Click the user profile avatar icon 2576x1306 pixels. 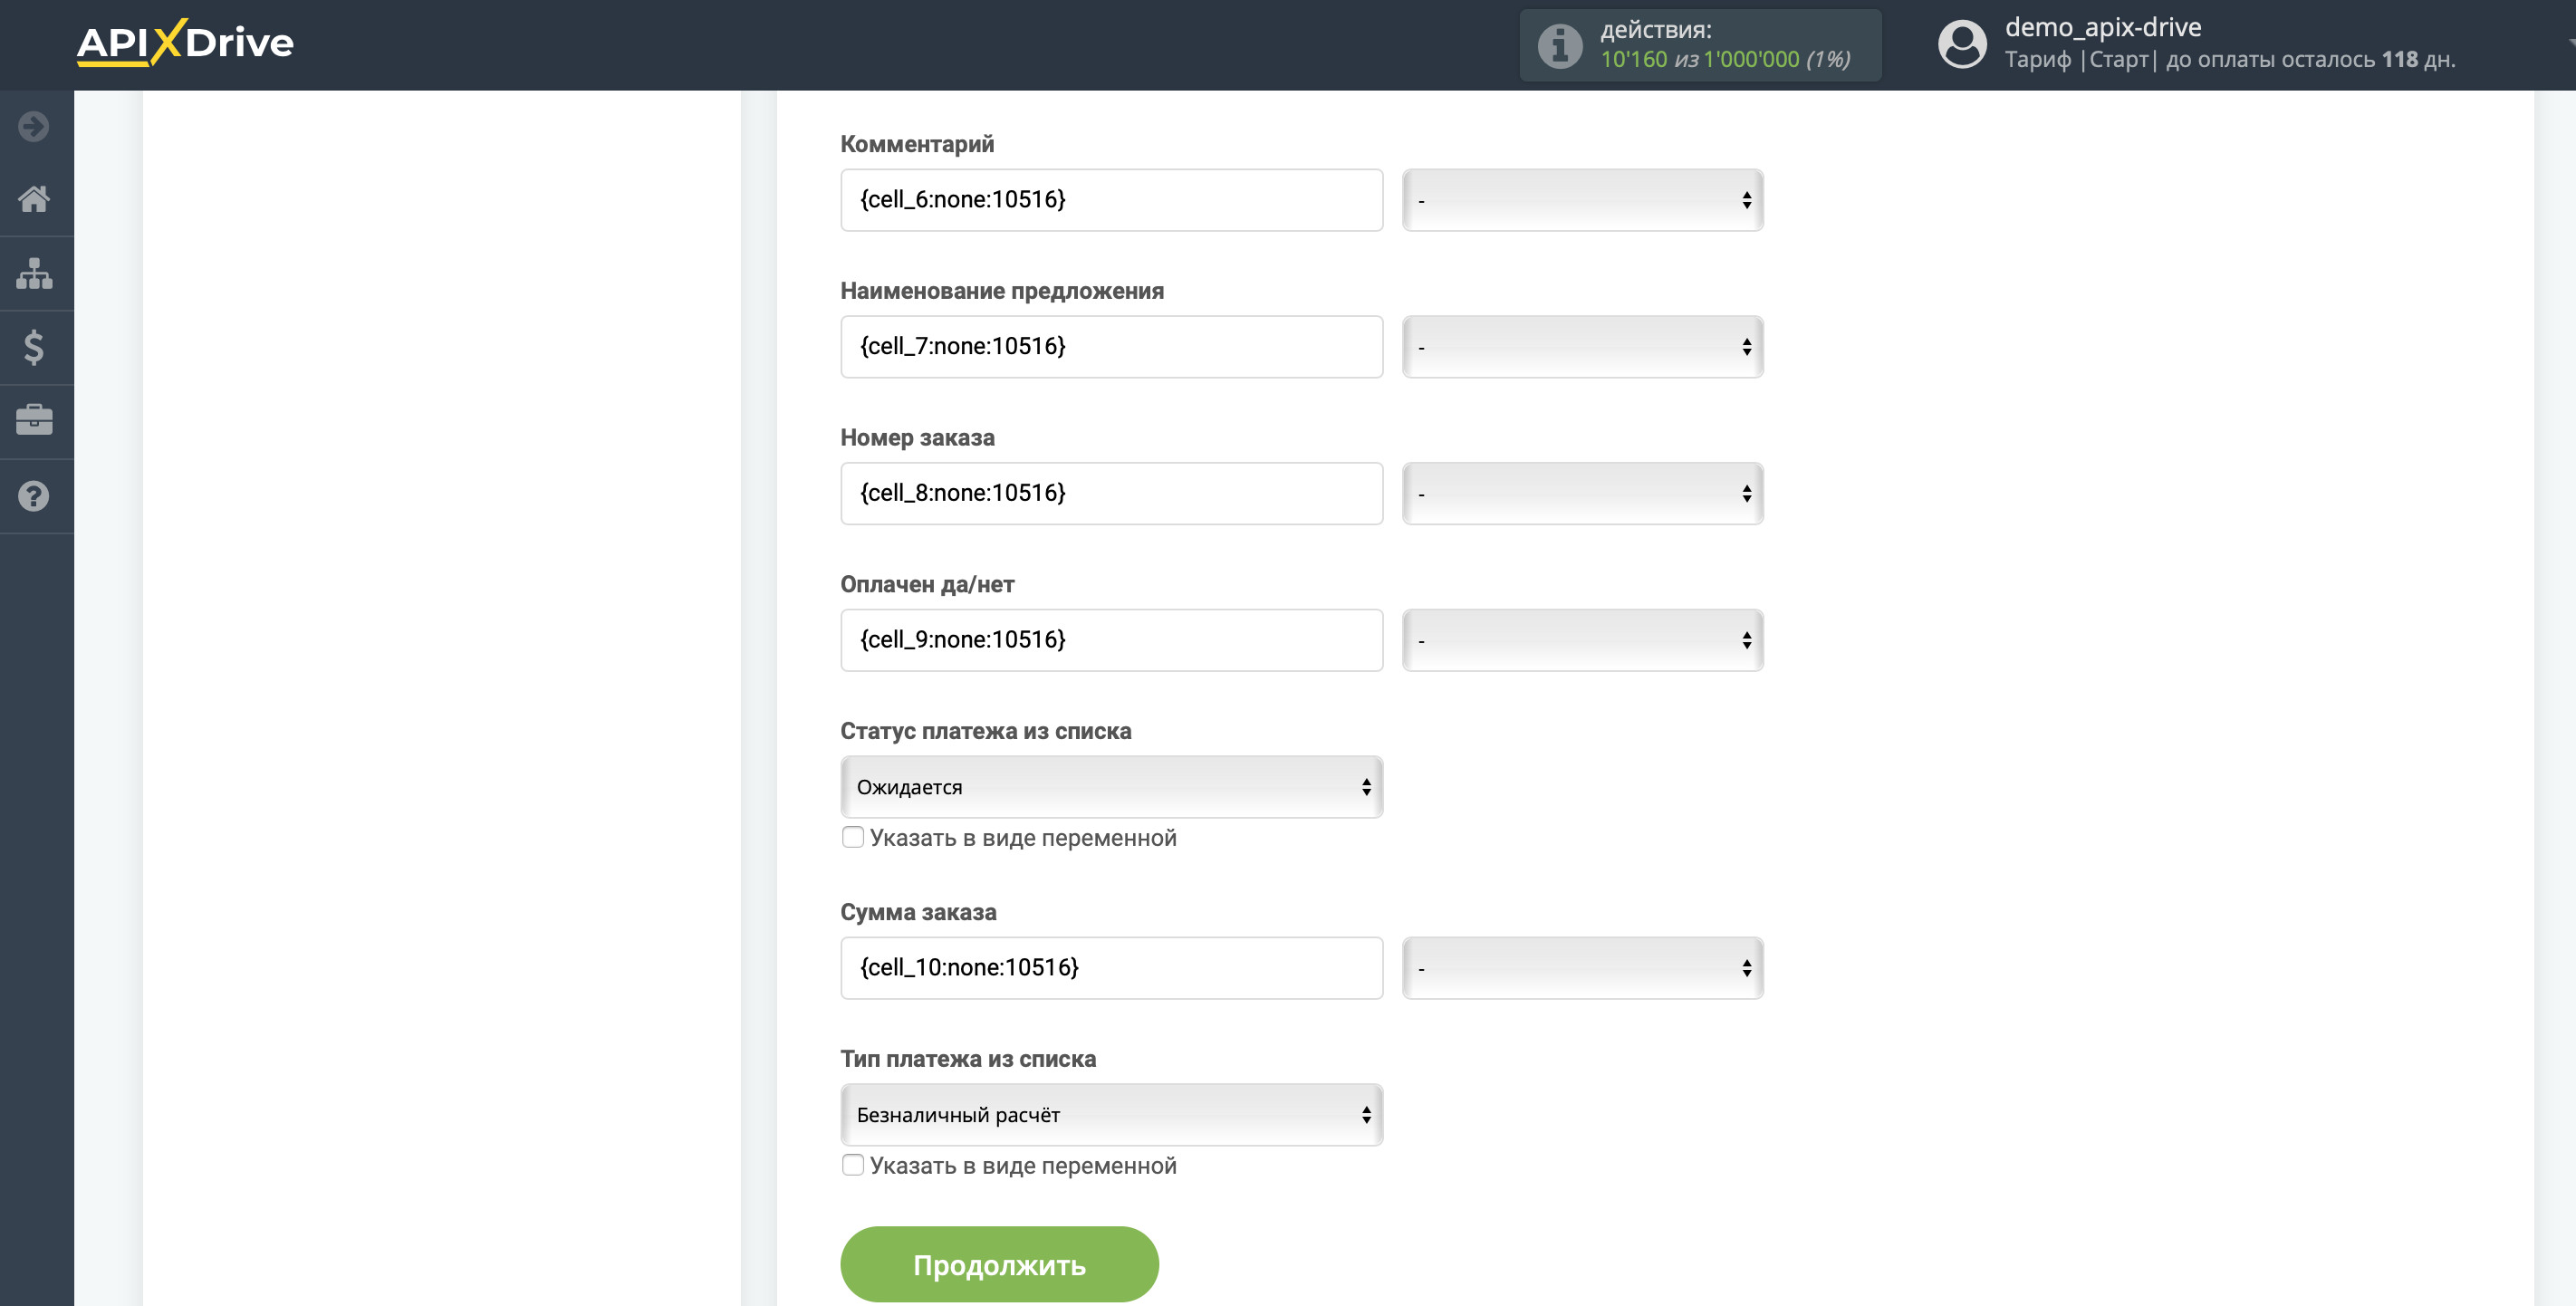[1962, 45]
